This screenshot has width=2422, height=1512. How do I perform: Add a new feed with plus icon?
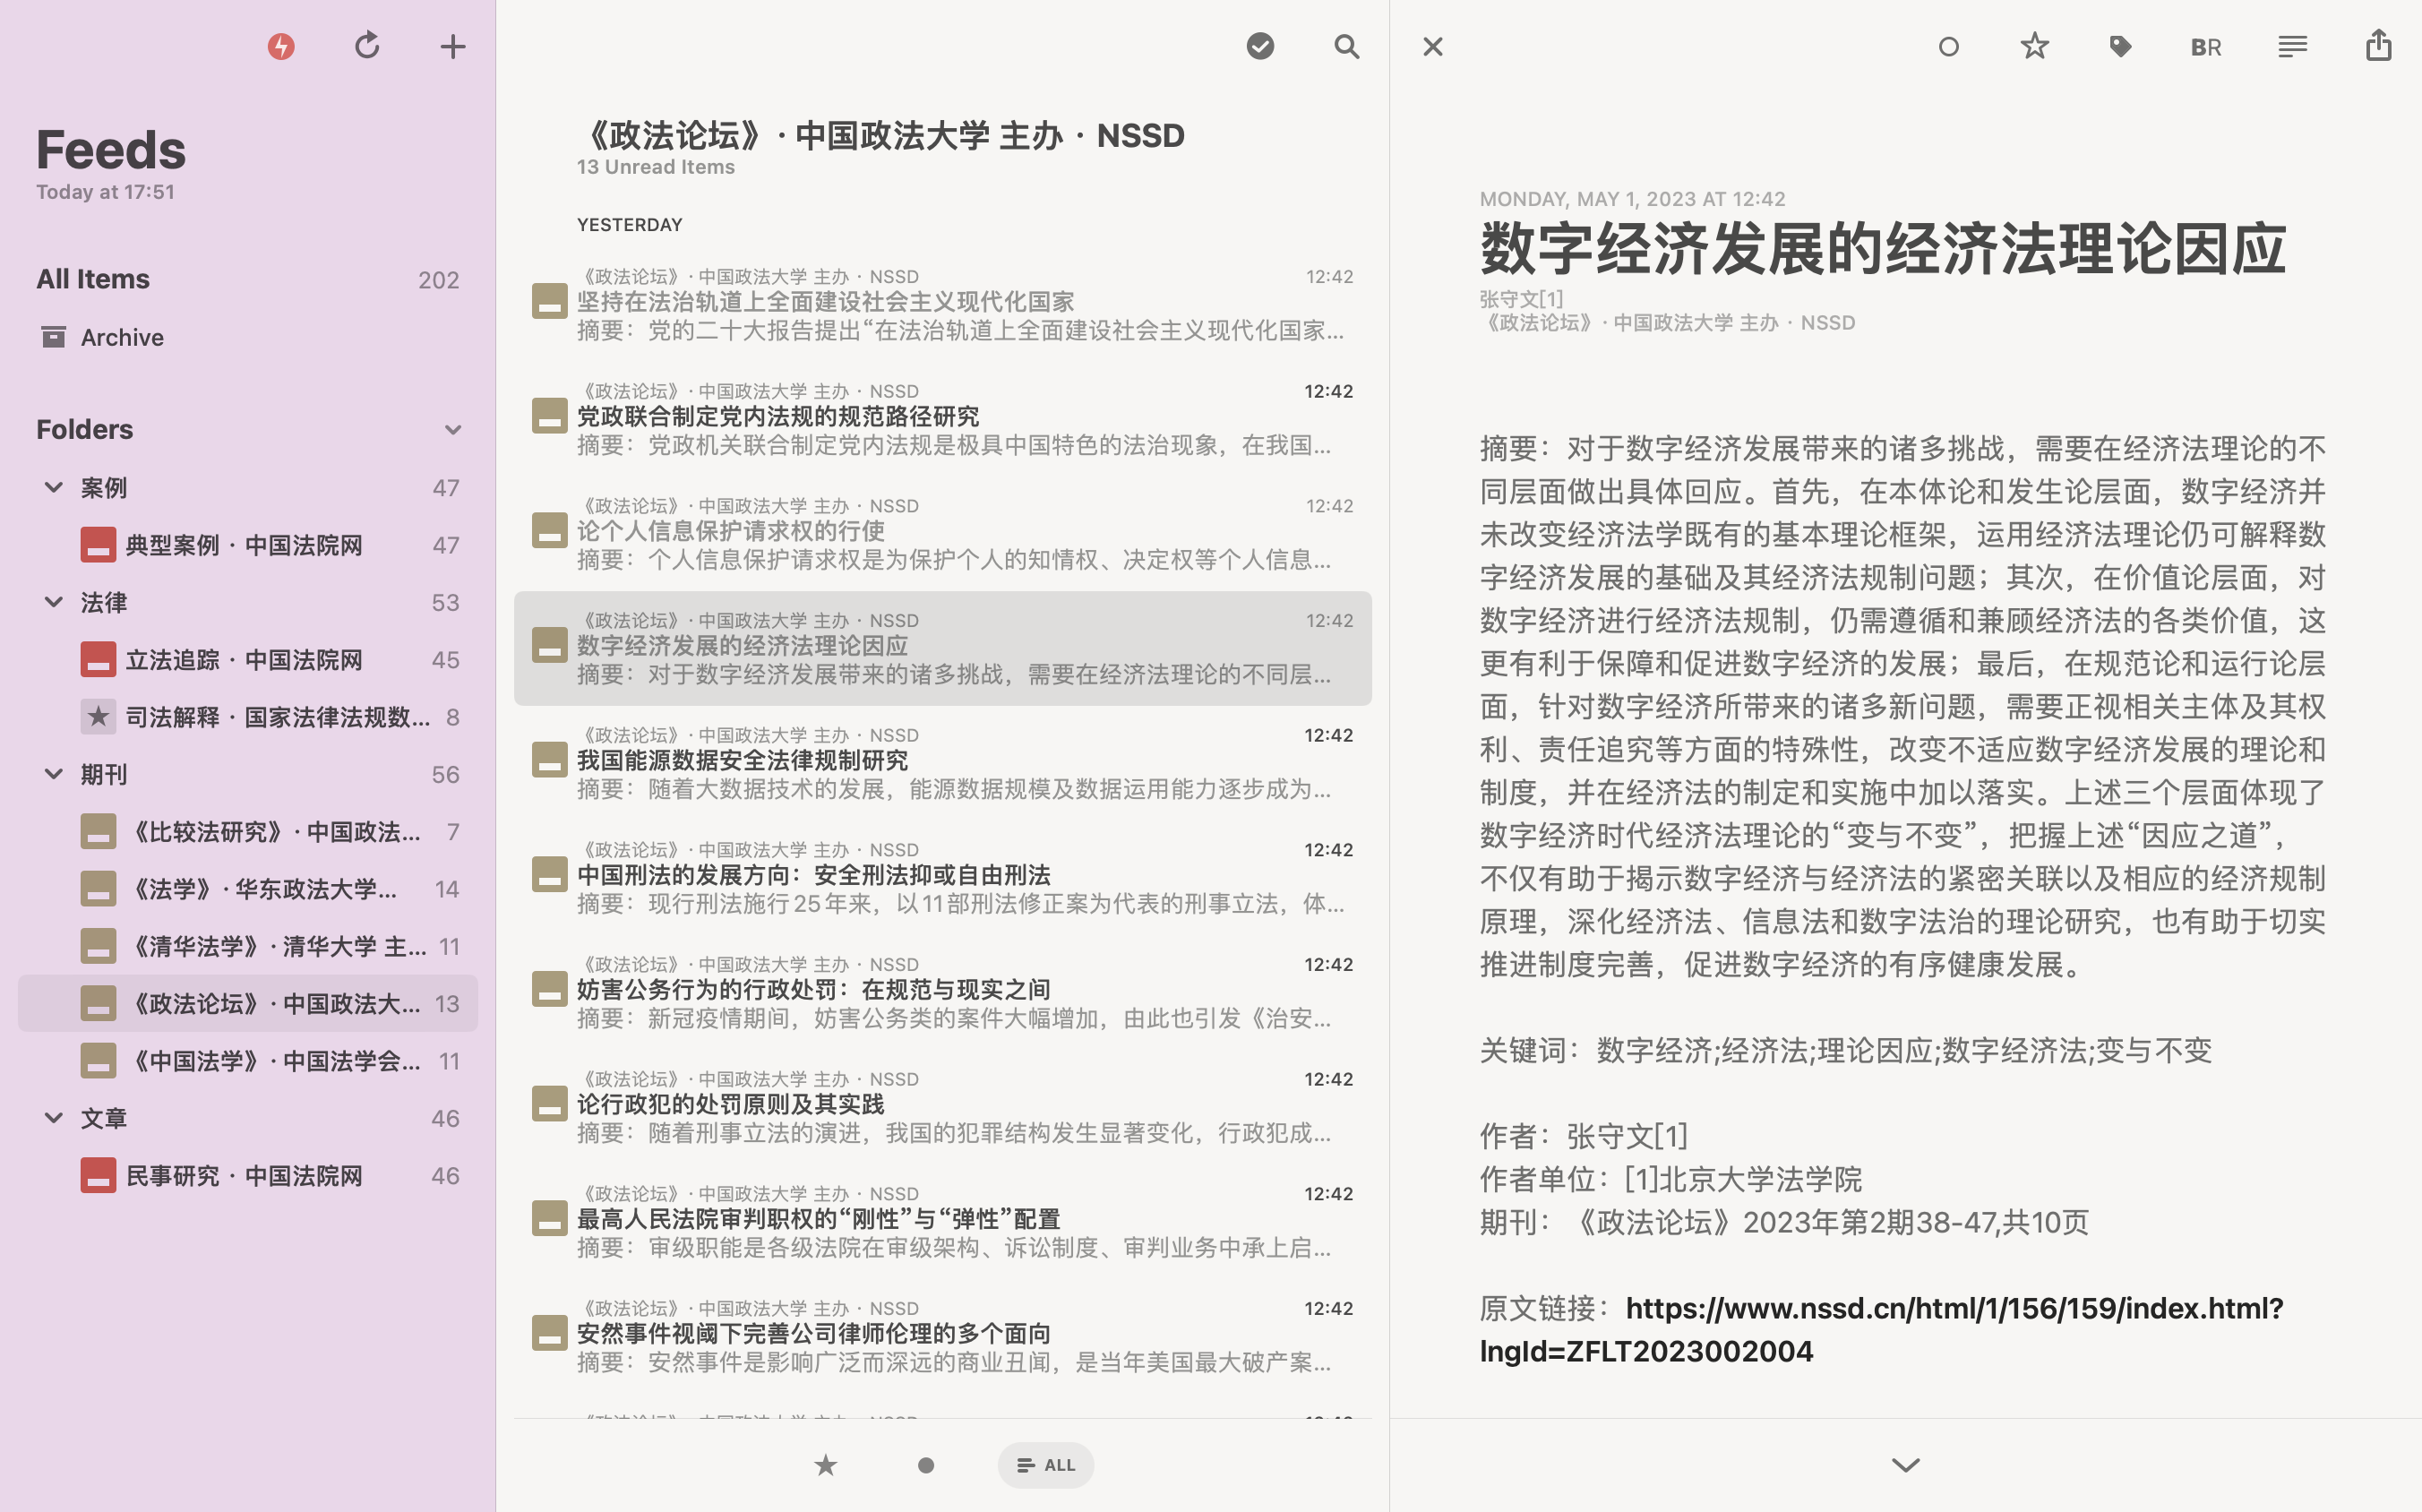point(452,46)
